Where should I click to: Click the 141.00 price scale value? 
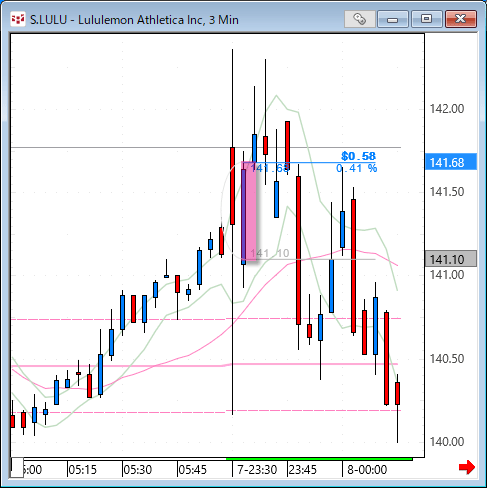point(447,275)
